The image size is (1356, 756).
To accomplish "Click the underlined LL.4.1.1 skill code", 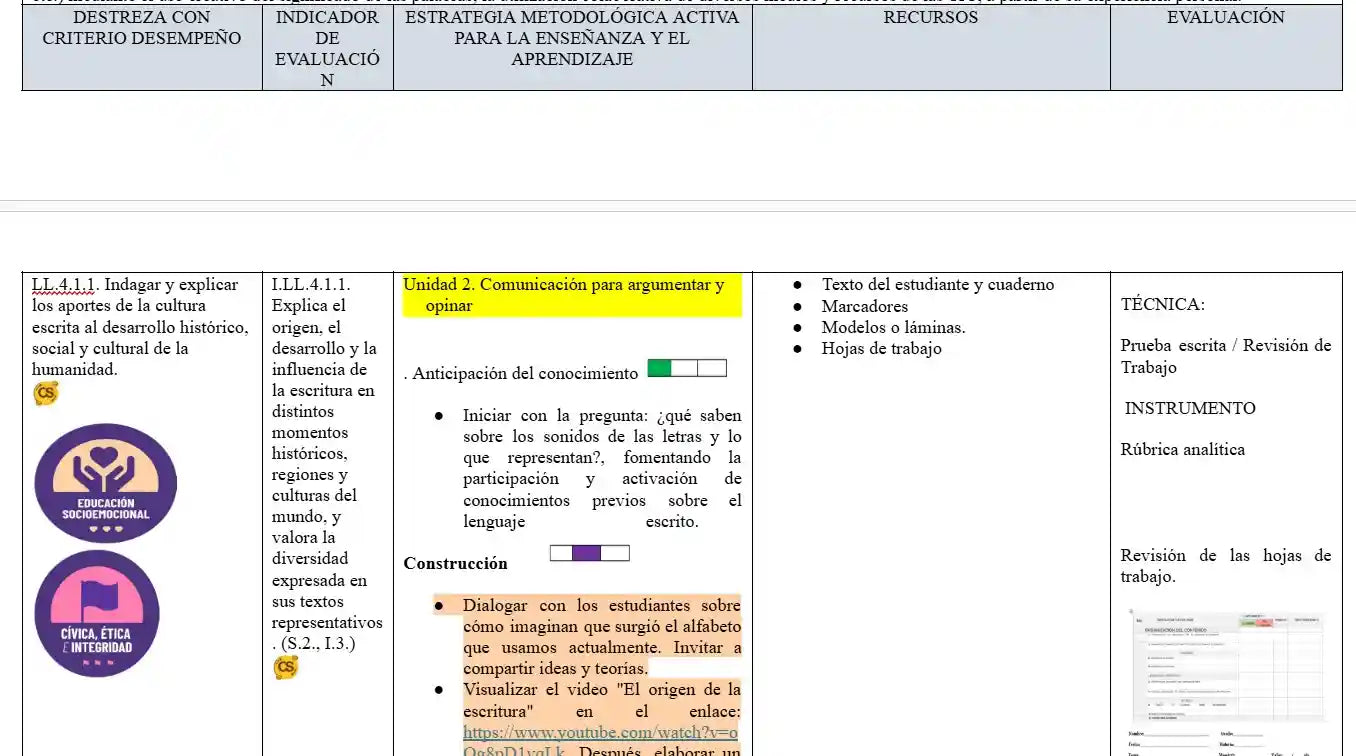I will (x=65, y=285).
